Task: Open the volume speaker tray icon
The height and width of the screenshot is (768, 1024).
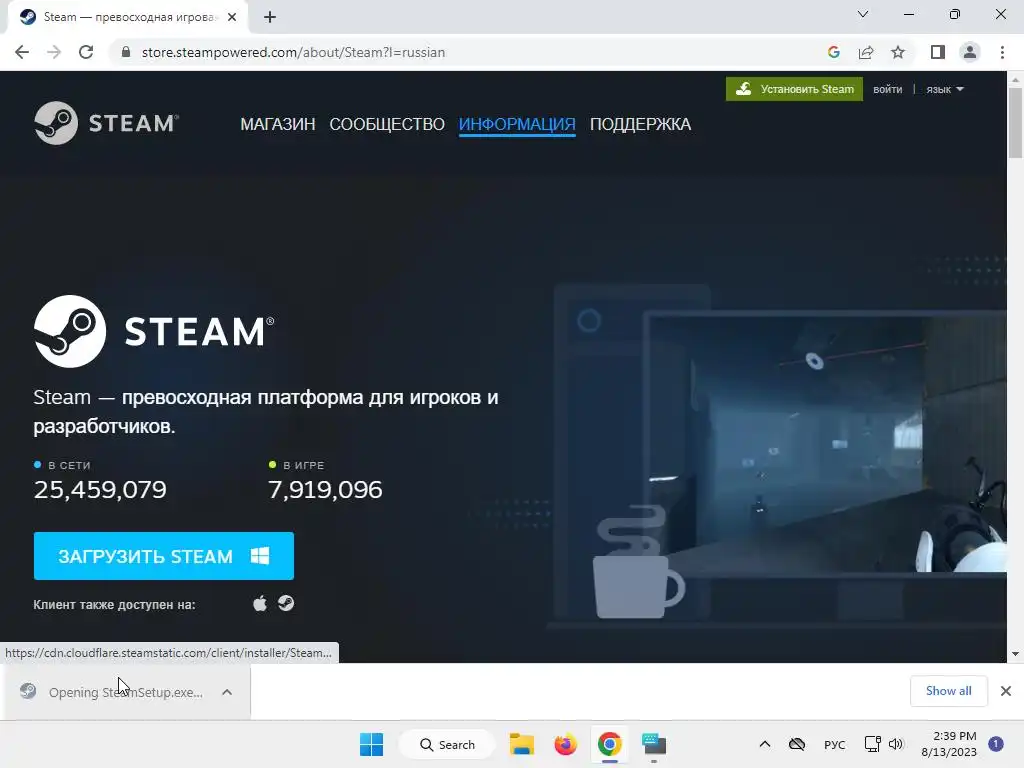Action: click(x=896, y=744)
